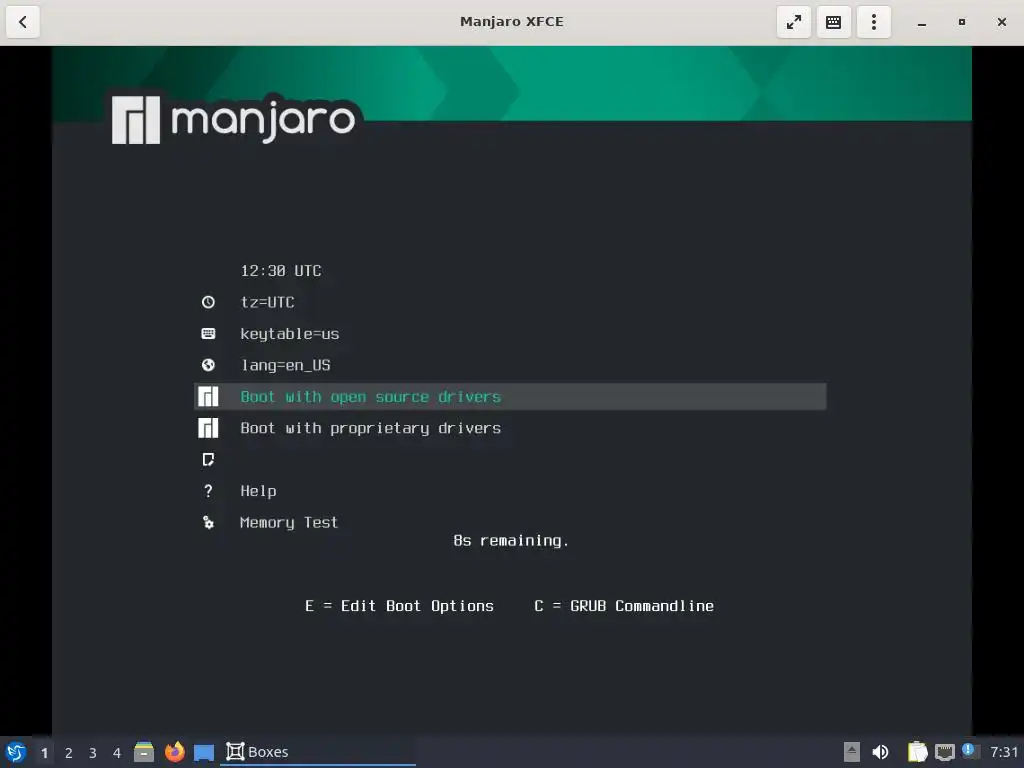Select the lang=en_US boot entry
Viewport: 1024px width, 768px height.
pos(510,365)
